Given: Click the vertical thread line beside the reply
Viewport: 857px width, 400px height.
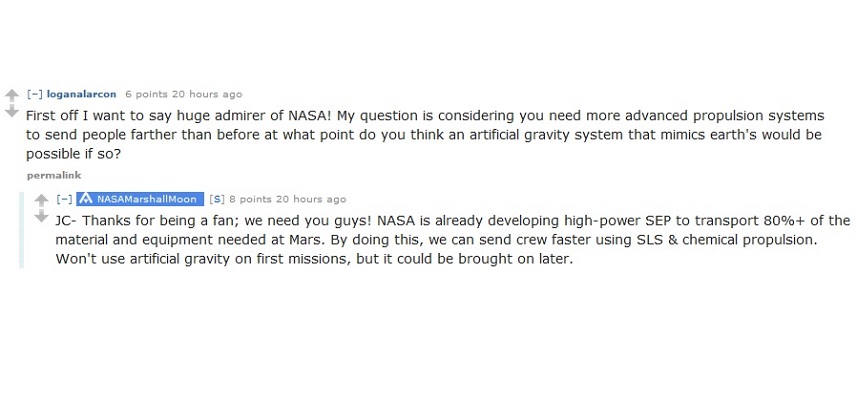Looking at the screenshot, I should click(x=21, y=230).
